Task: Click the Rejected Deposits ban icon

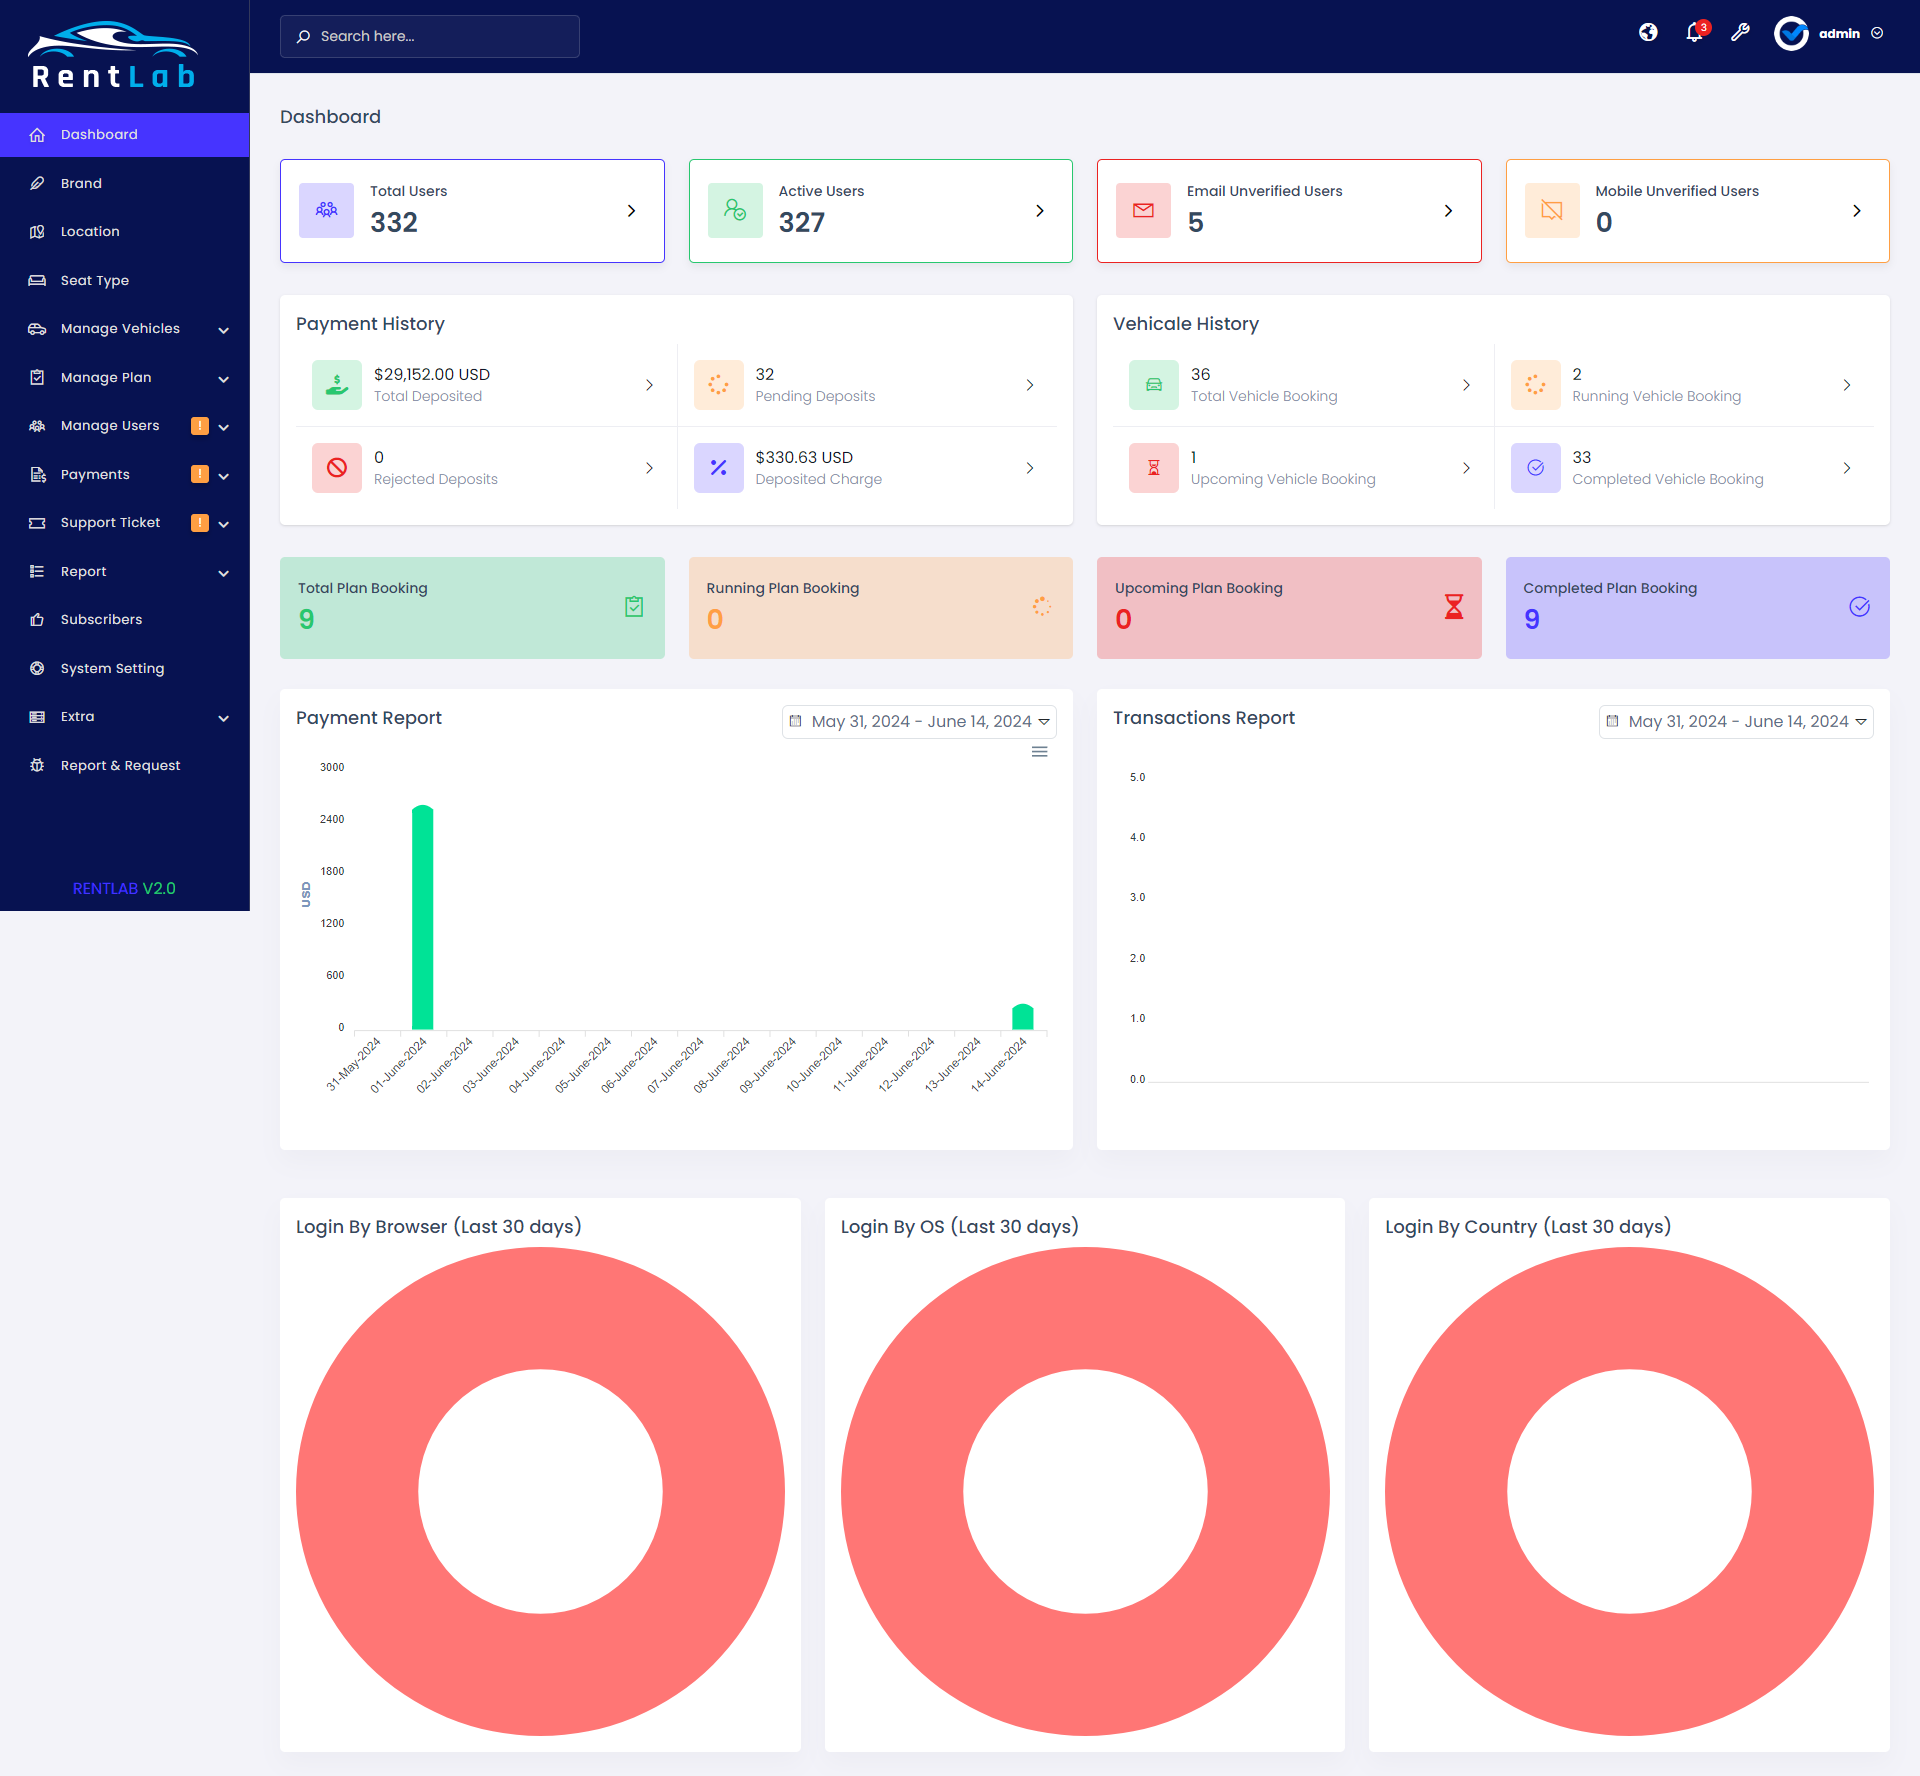Action: [337, 468]
